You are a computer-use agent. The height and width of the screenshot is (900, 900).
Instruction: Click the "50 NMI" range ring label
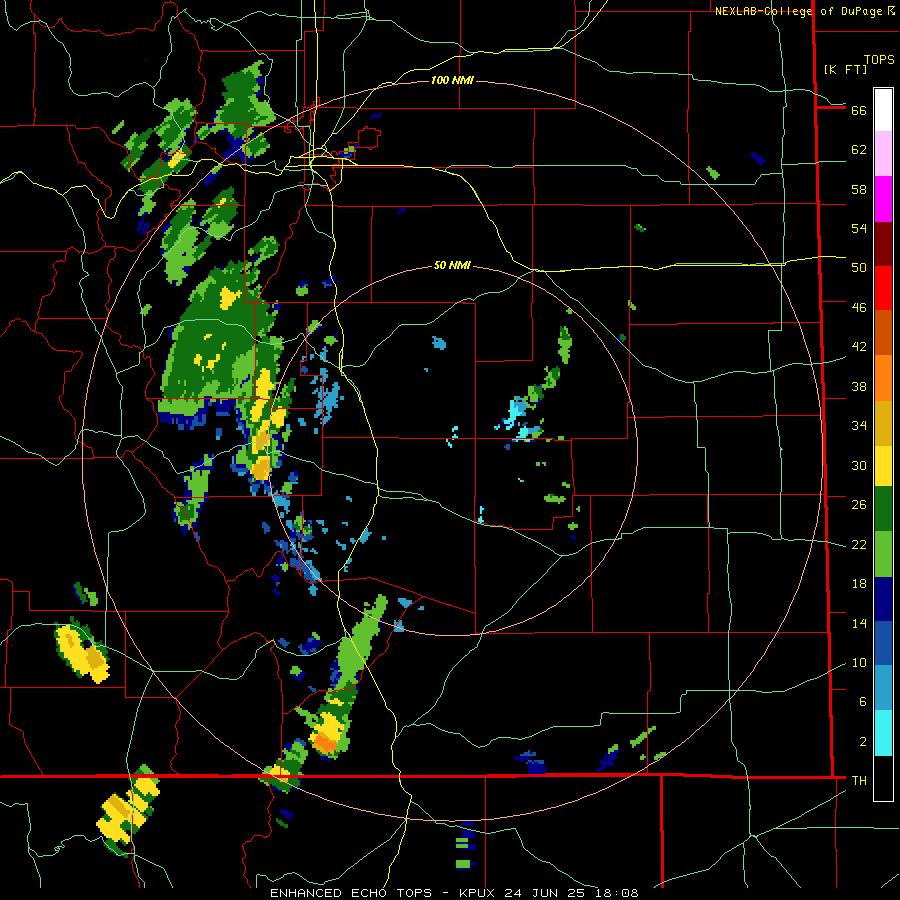point(452,265)
